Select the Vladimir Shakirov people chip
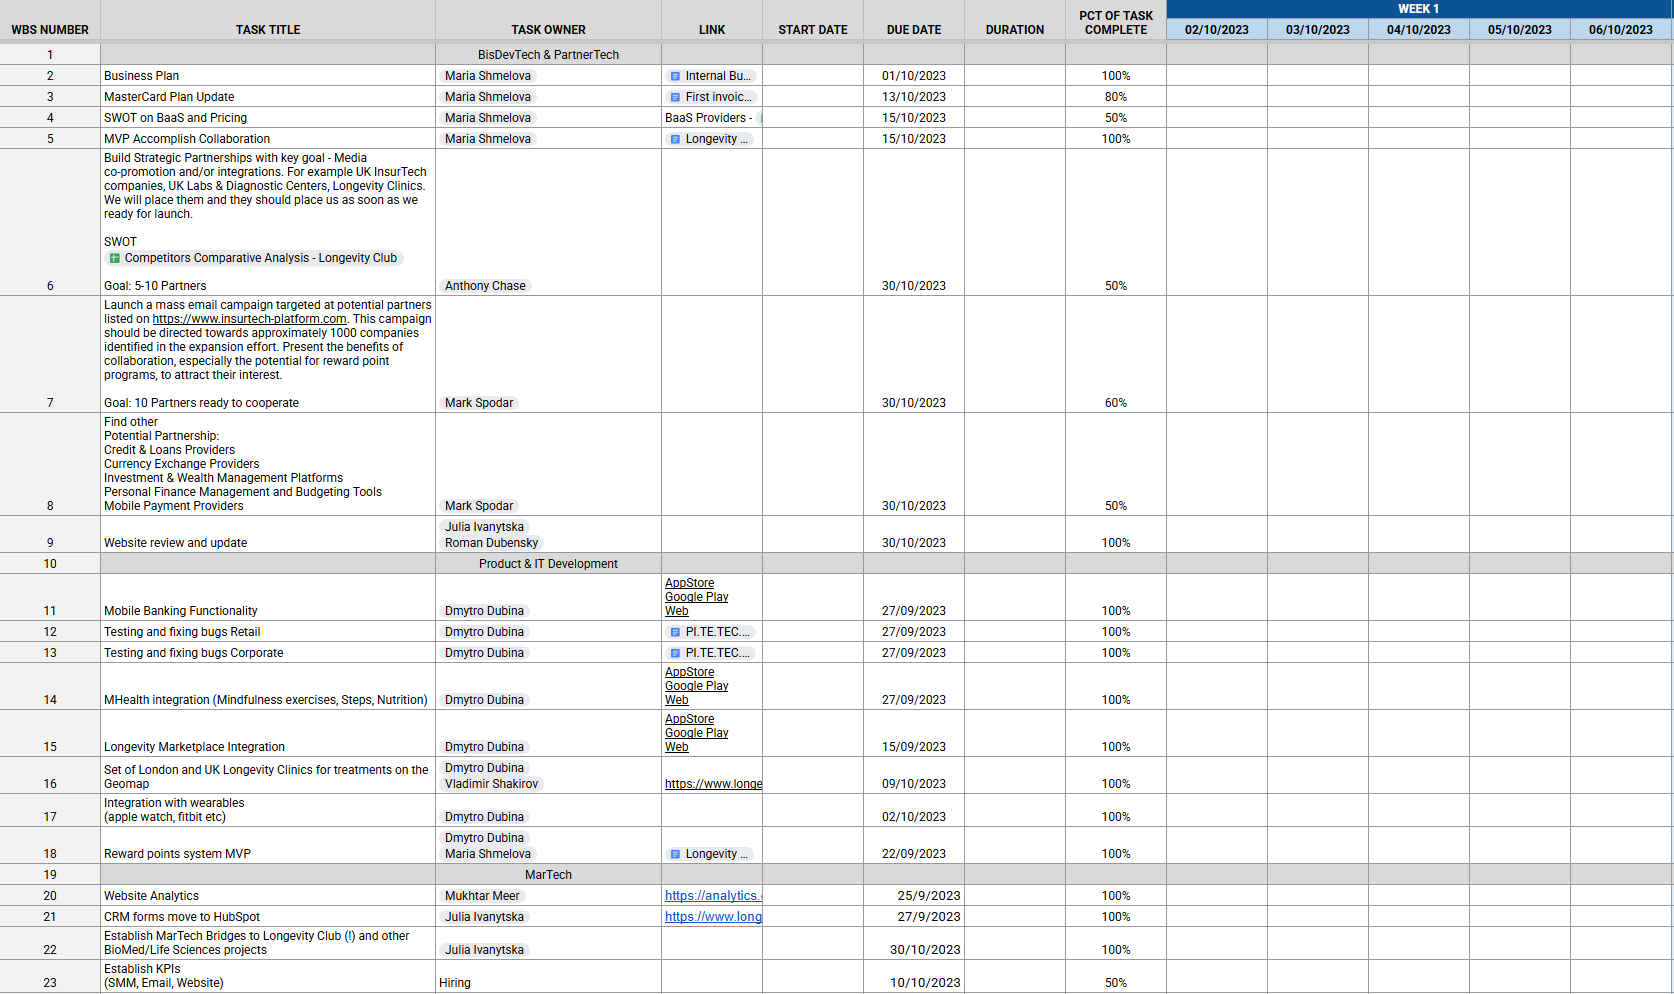1674x994 pixels. [491, 784]
